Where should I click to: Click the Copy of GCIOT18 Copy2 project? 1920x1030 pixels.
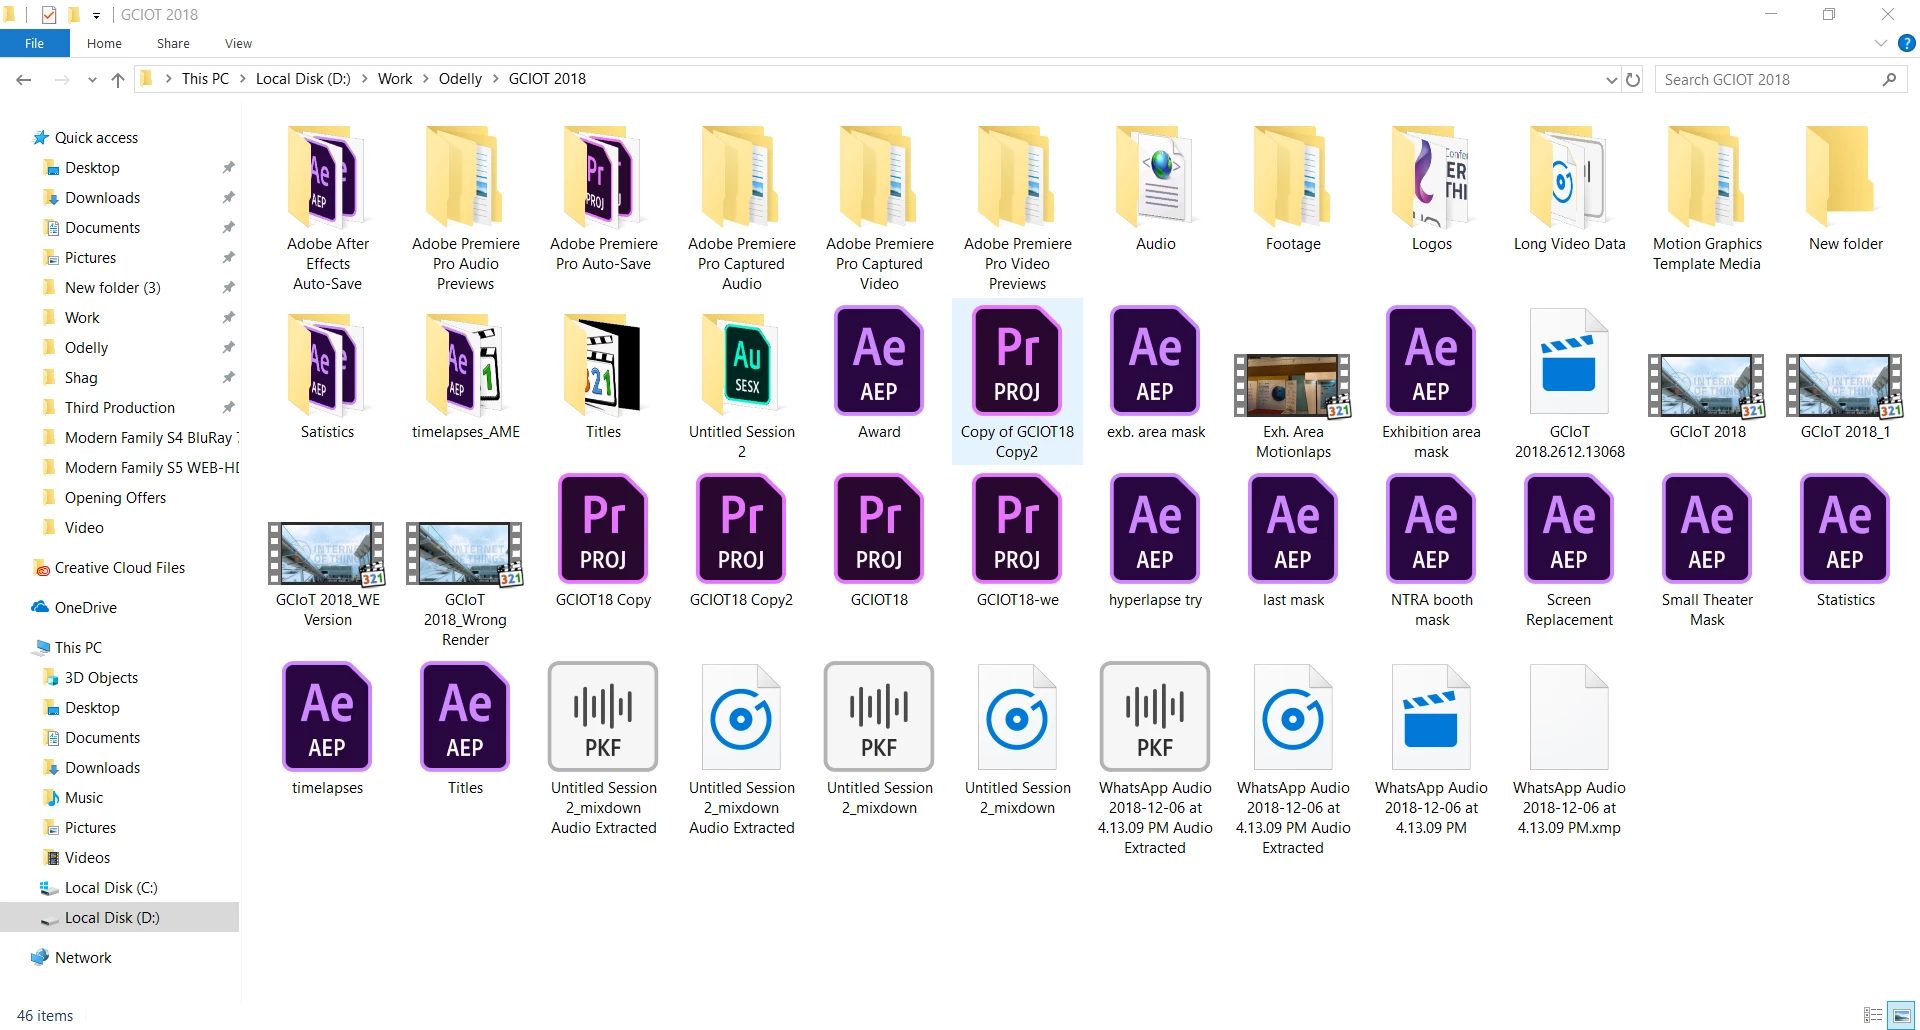tap(1017, 381)
